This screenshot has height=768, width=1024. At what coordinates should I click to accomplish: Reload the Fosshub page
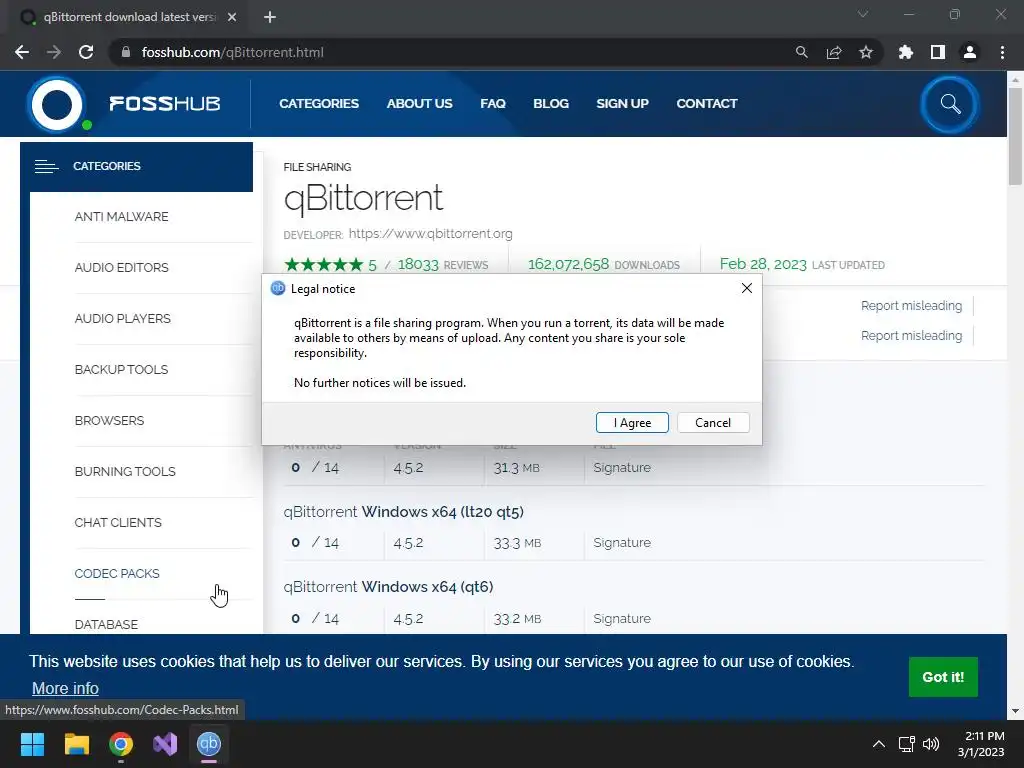click(86, 52)
